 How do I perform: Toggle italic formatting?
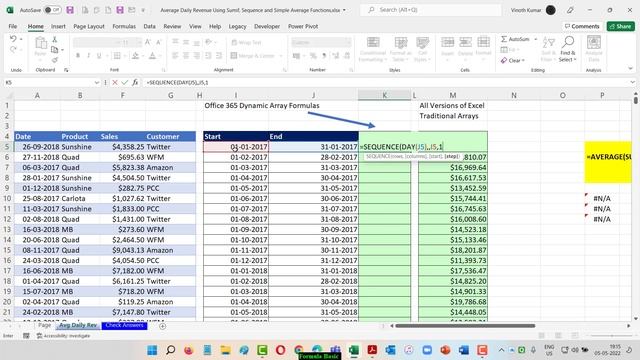click(x=88, y=56)
